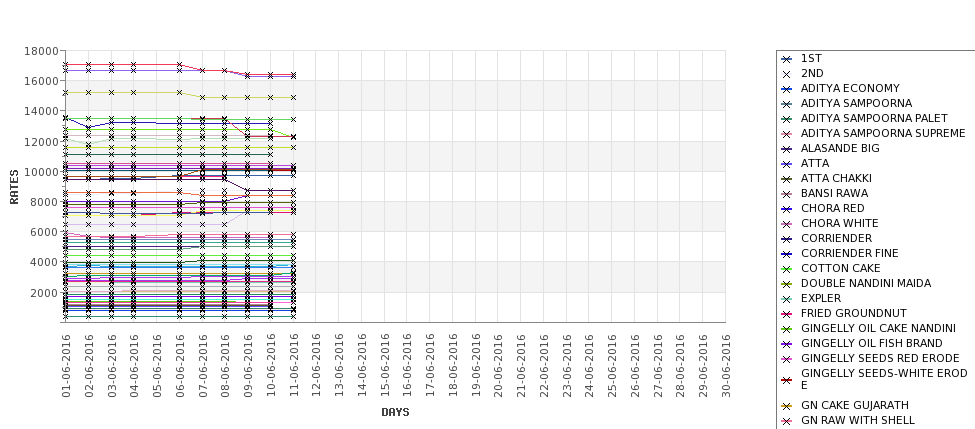This screenshot has height=429, width=975.
Task: Click the 15-06-2016 date label
Action: (x=384, y=366)
